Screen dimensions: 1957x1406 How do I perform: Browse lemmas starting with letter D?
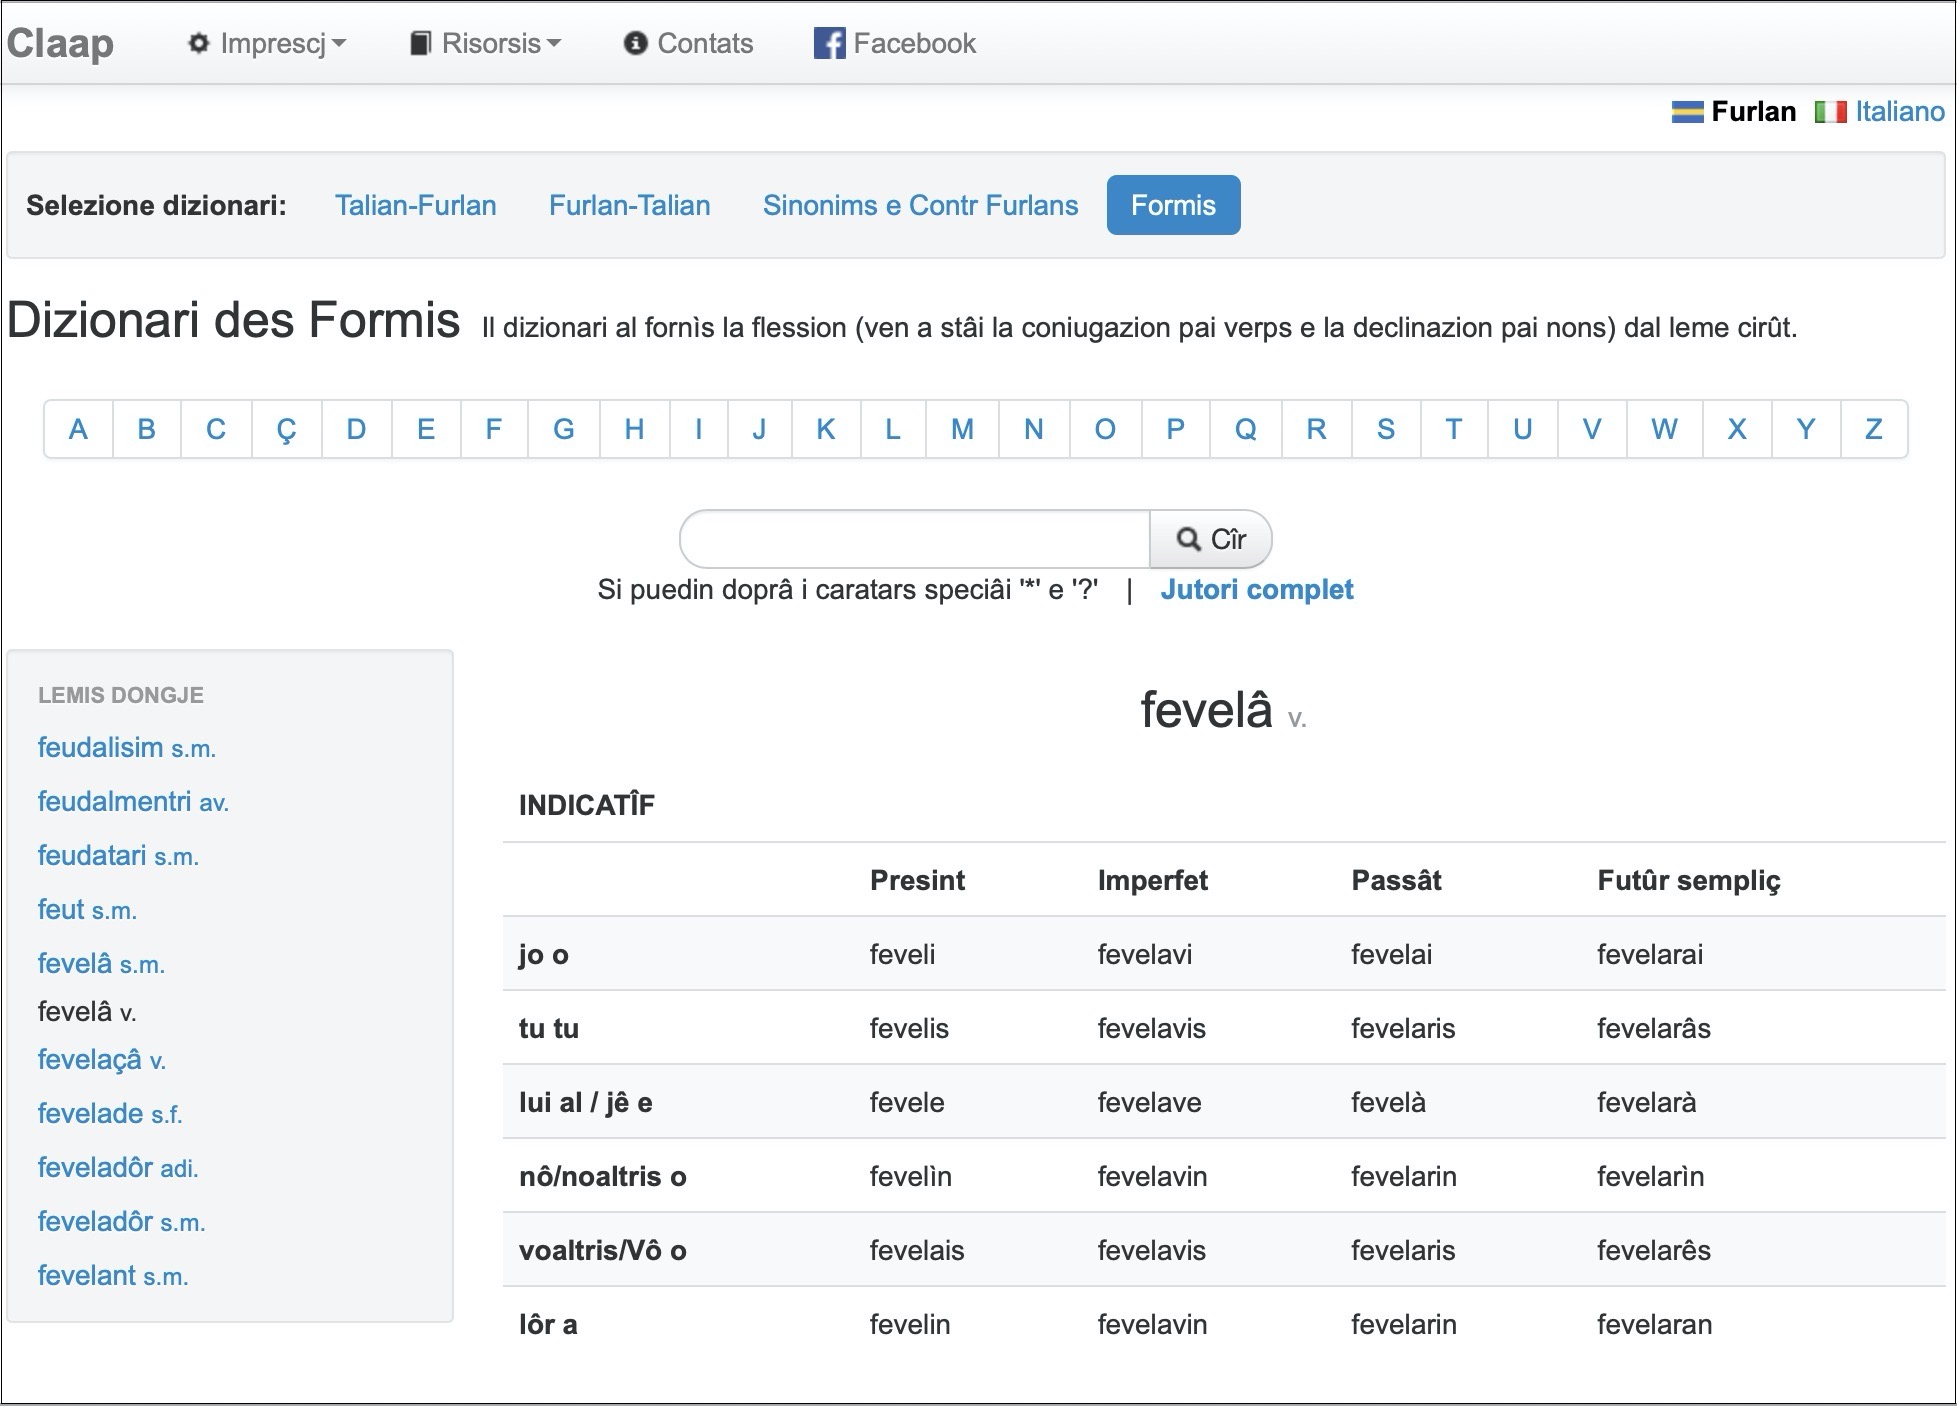[357, 429]
